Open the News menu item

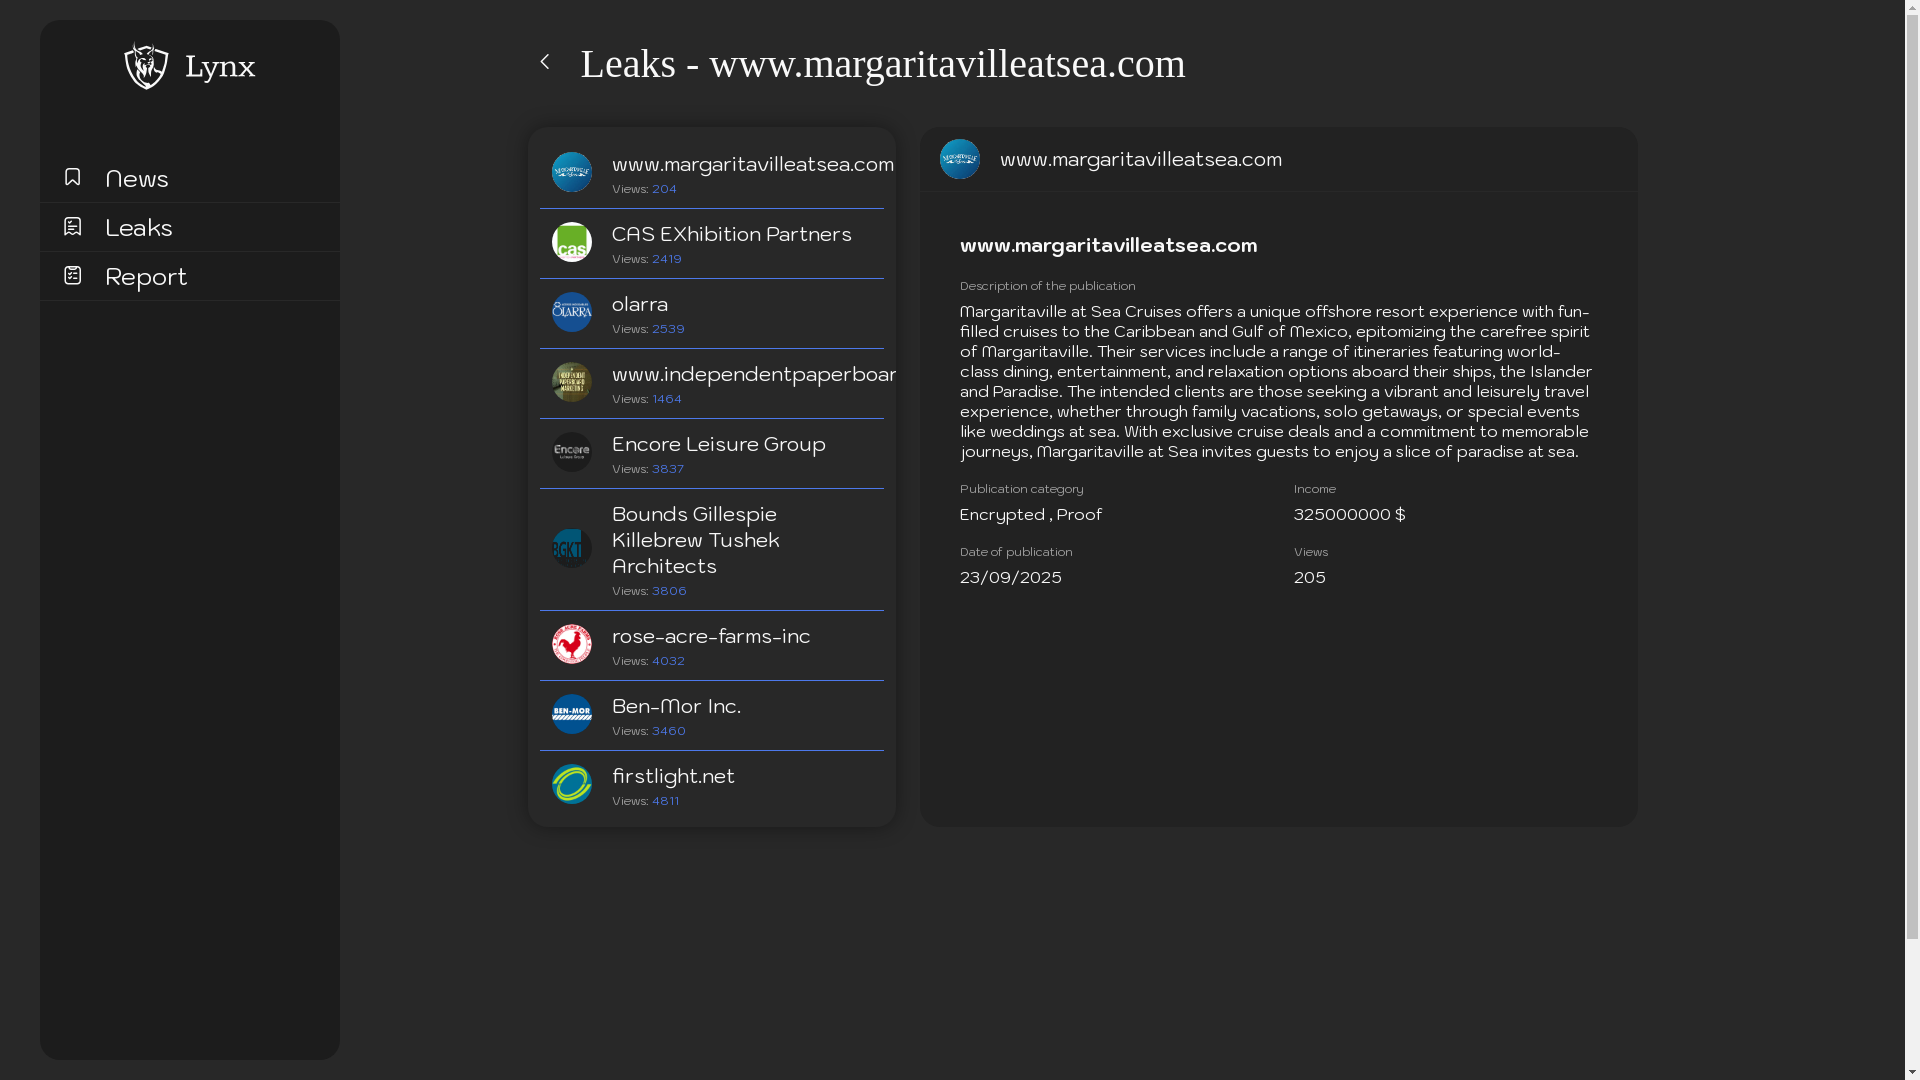[x=137, y=178]
